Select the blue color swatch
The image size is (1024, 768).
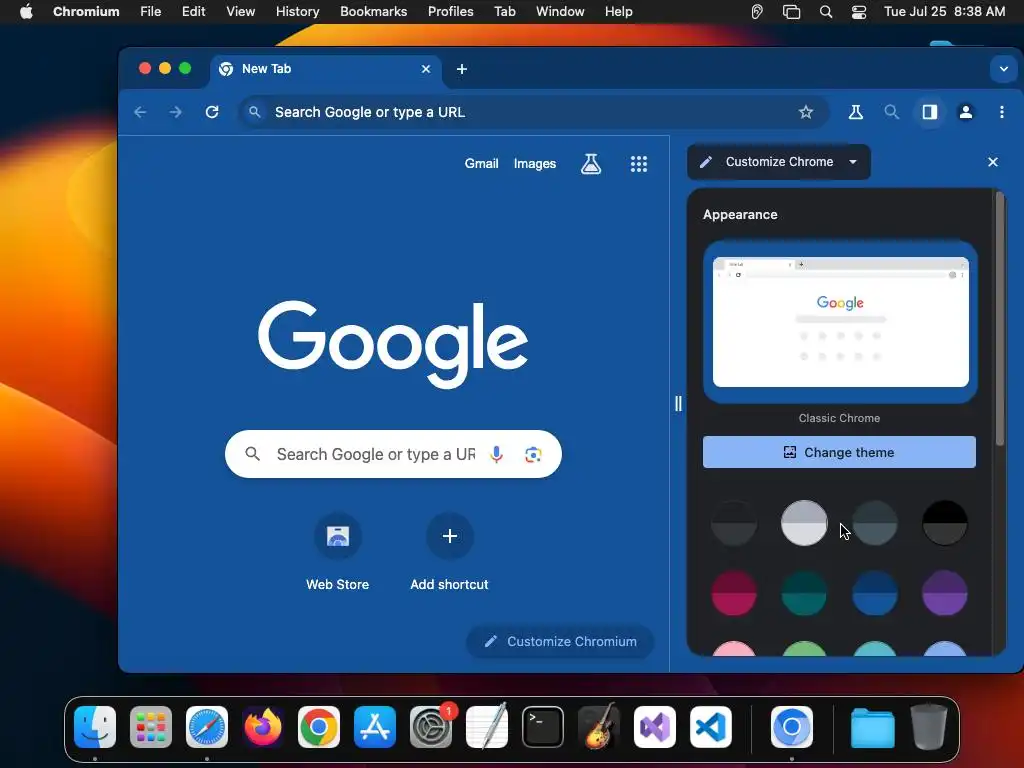[874, 593]
